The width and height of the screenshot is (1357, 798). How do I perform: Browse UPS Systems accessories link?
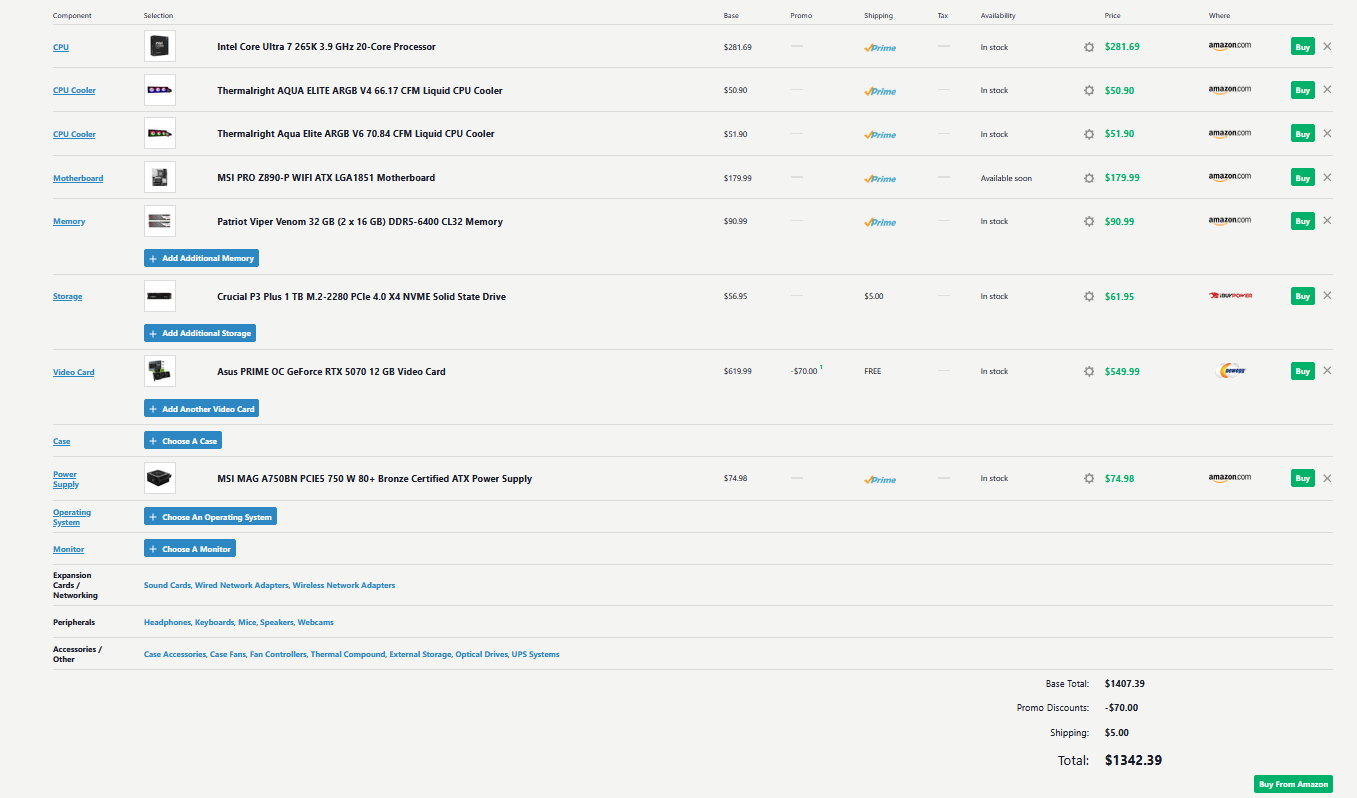[536, 654]
